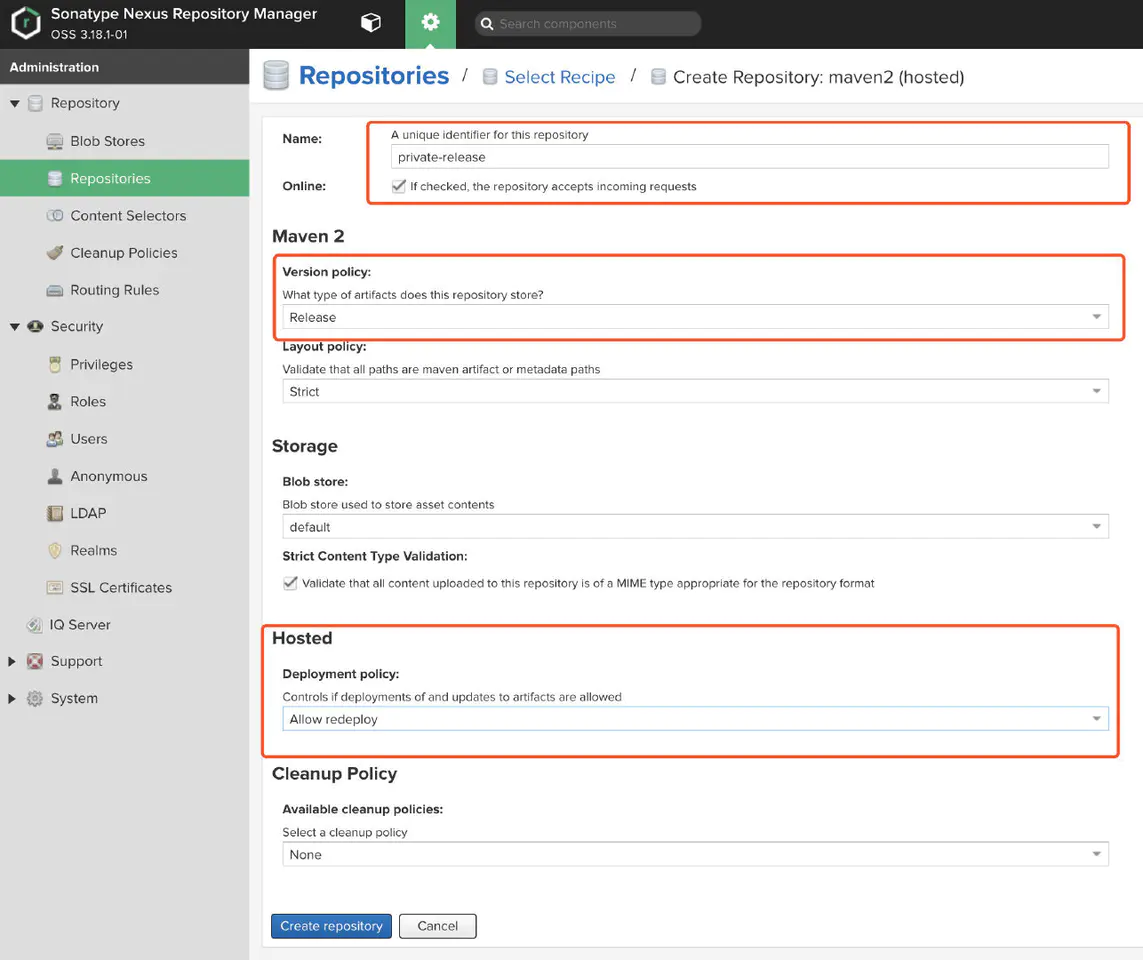This screenshot has width=1143, height=960.
Task: Click the Create repository button
Action: point(331,926)
